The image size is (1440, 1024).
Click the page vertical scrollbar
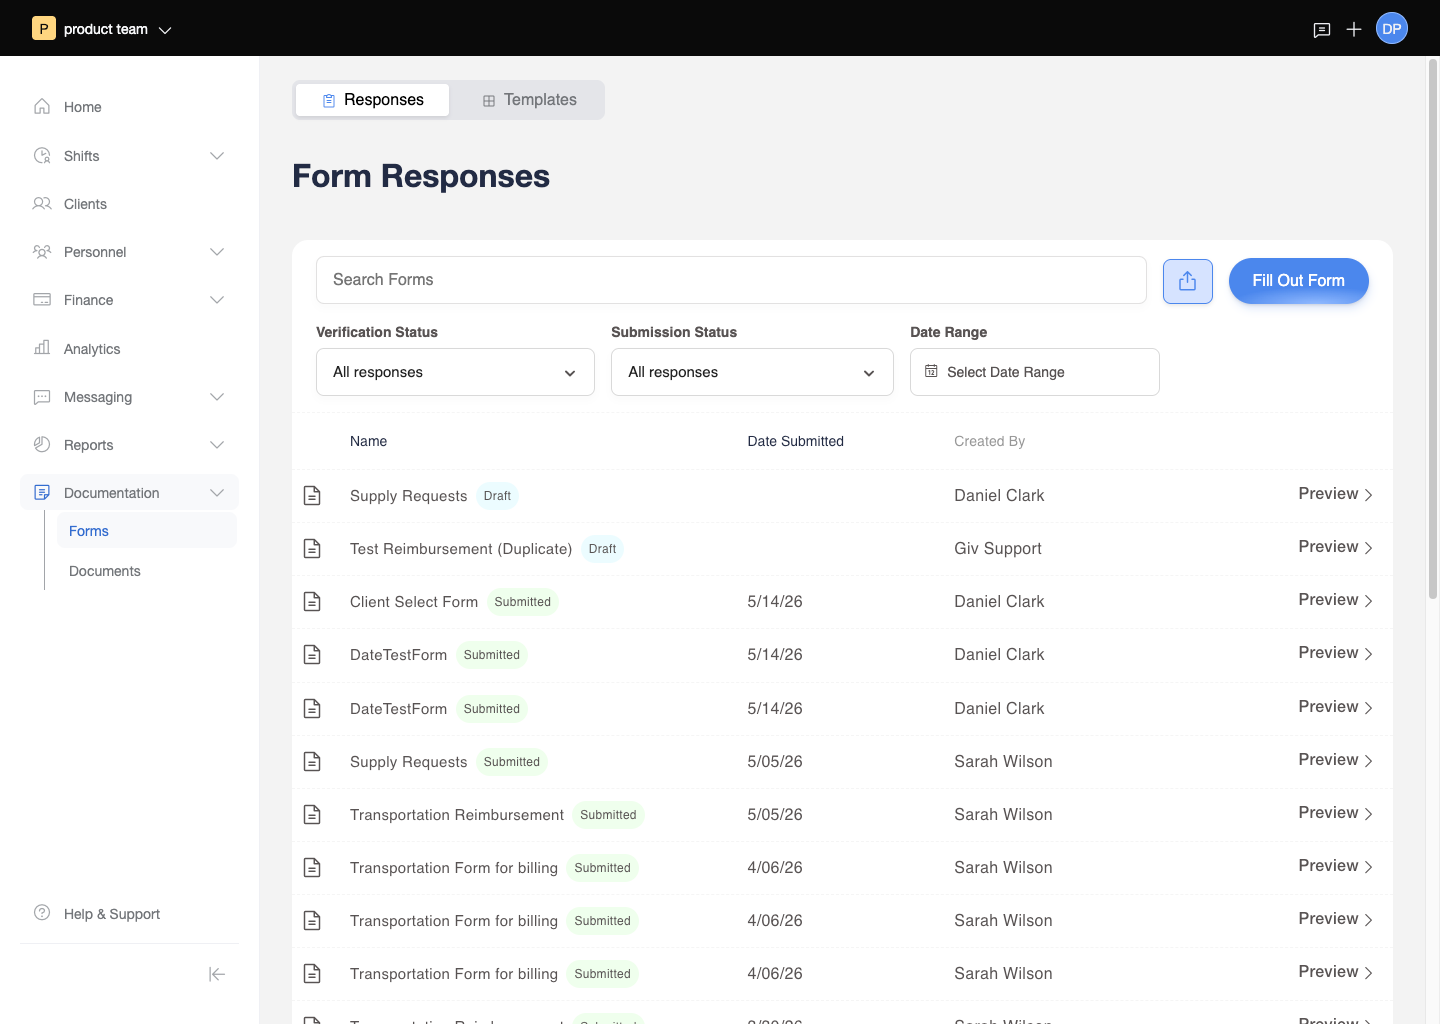1432,328
